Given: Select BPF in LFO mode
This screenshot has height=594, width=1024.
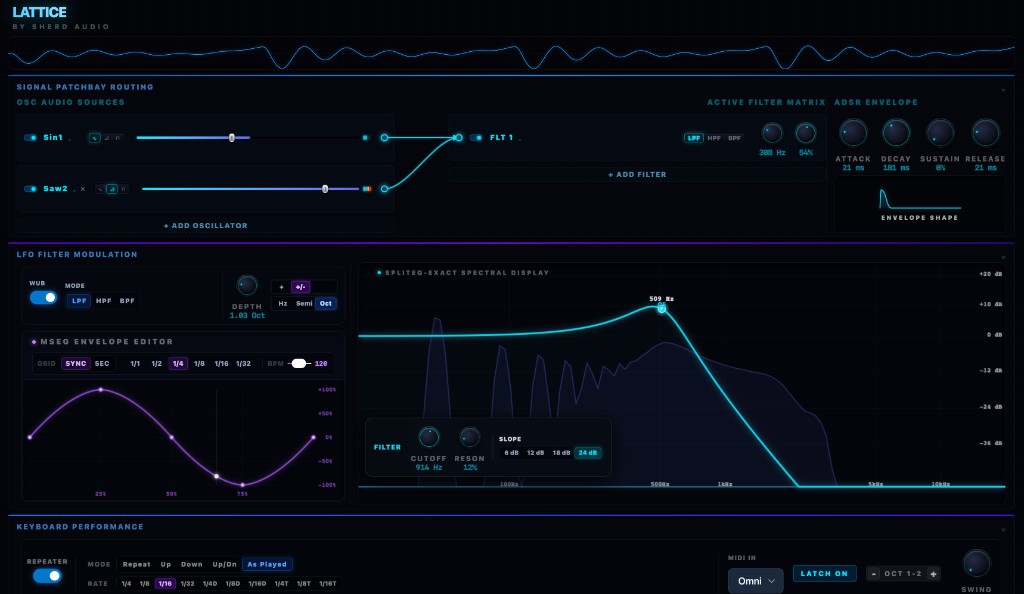Looking at the screenshot, I should pyautogui.click(x=127, y=301).
